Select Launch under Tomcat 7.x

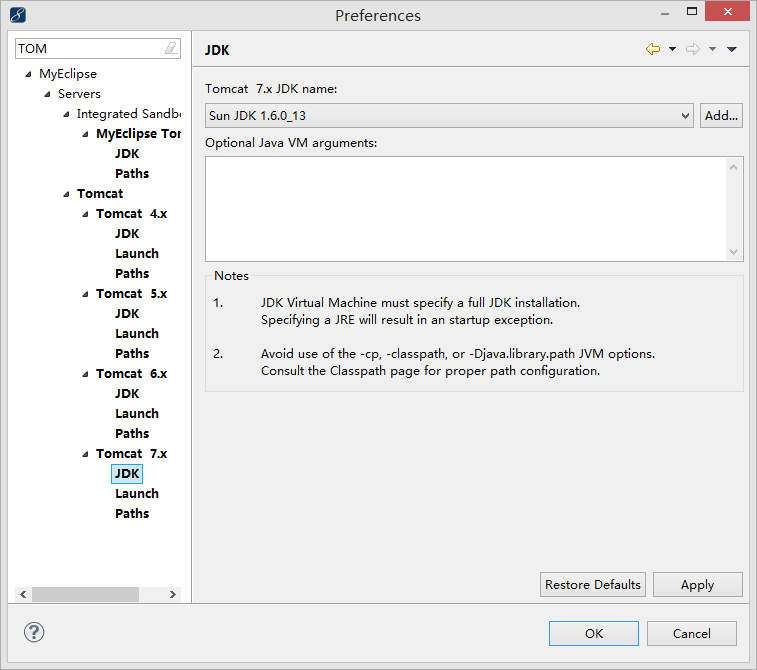coord(137,494)
